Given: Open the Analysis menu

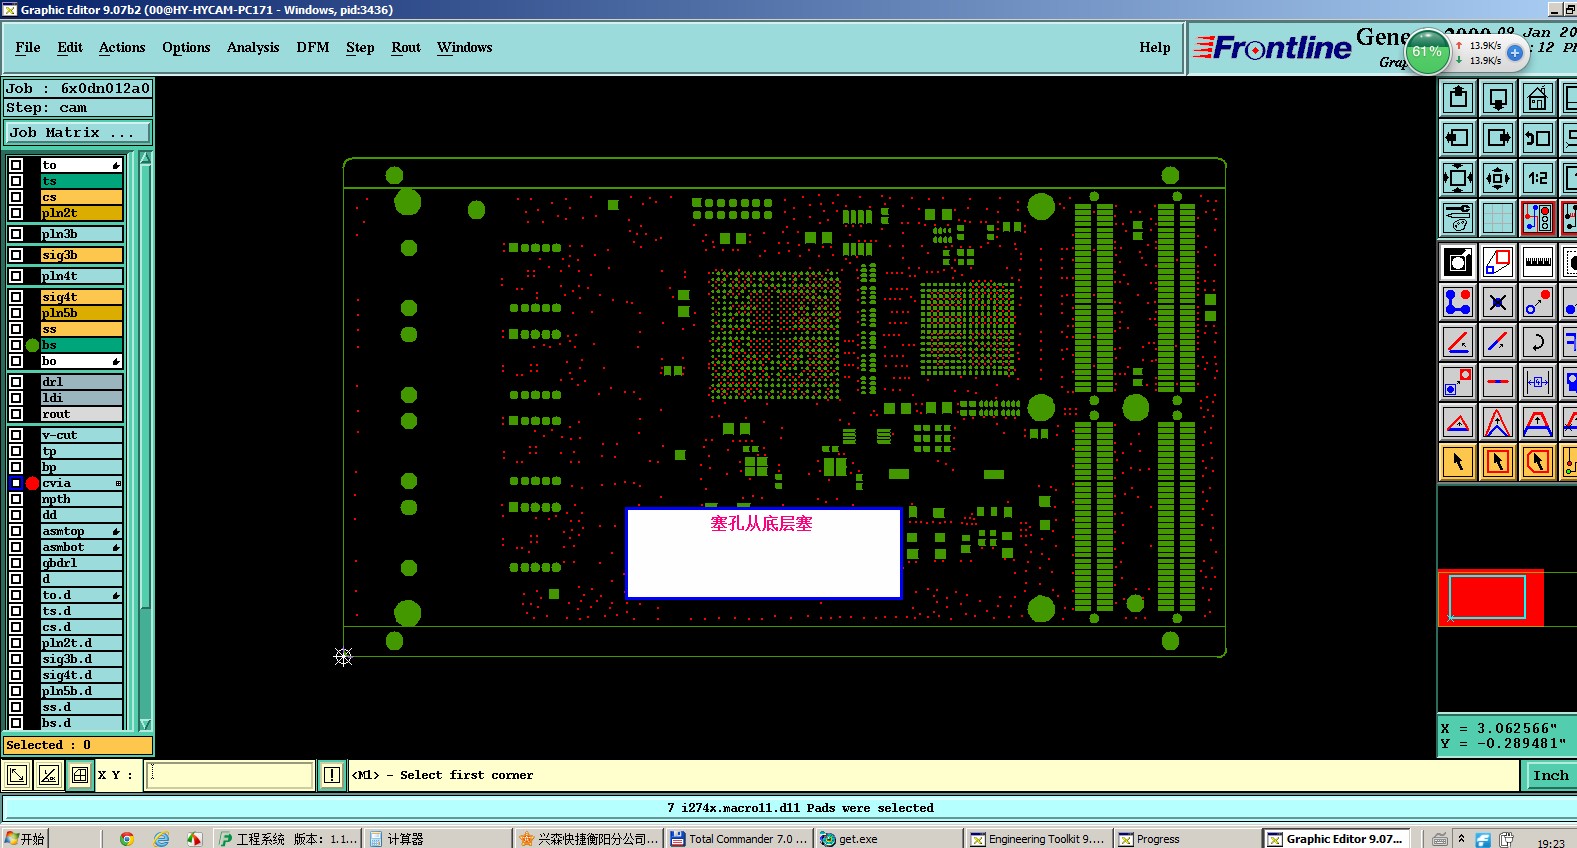Looking at the screenshot, I should [x=253, y=47].
